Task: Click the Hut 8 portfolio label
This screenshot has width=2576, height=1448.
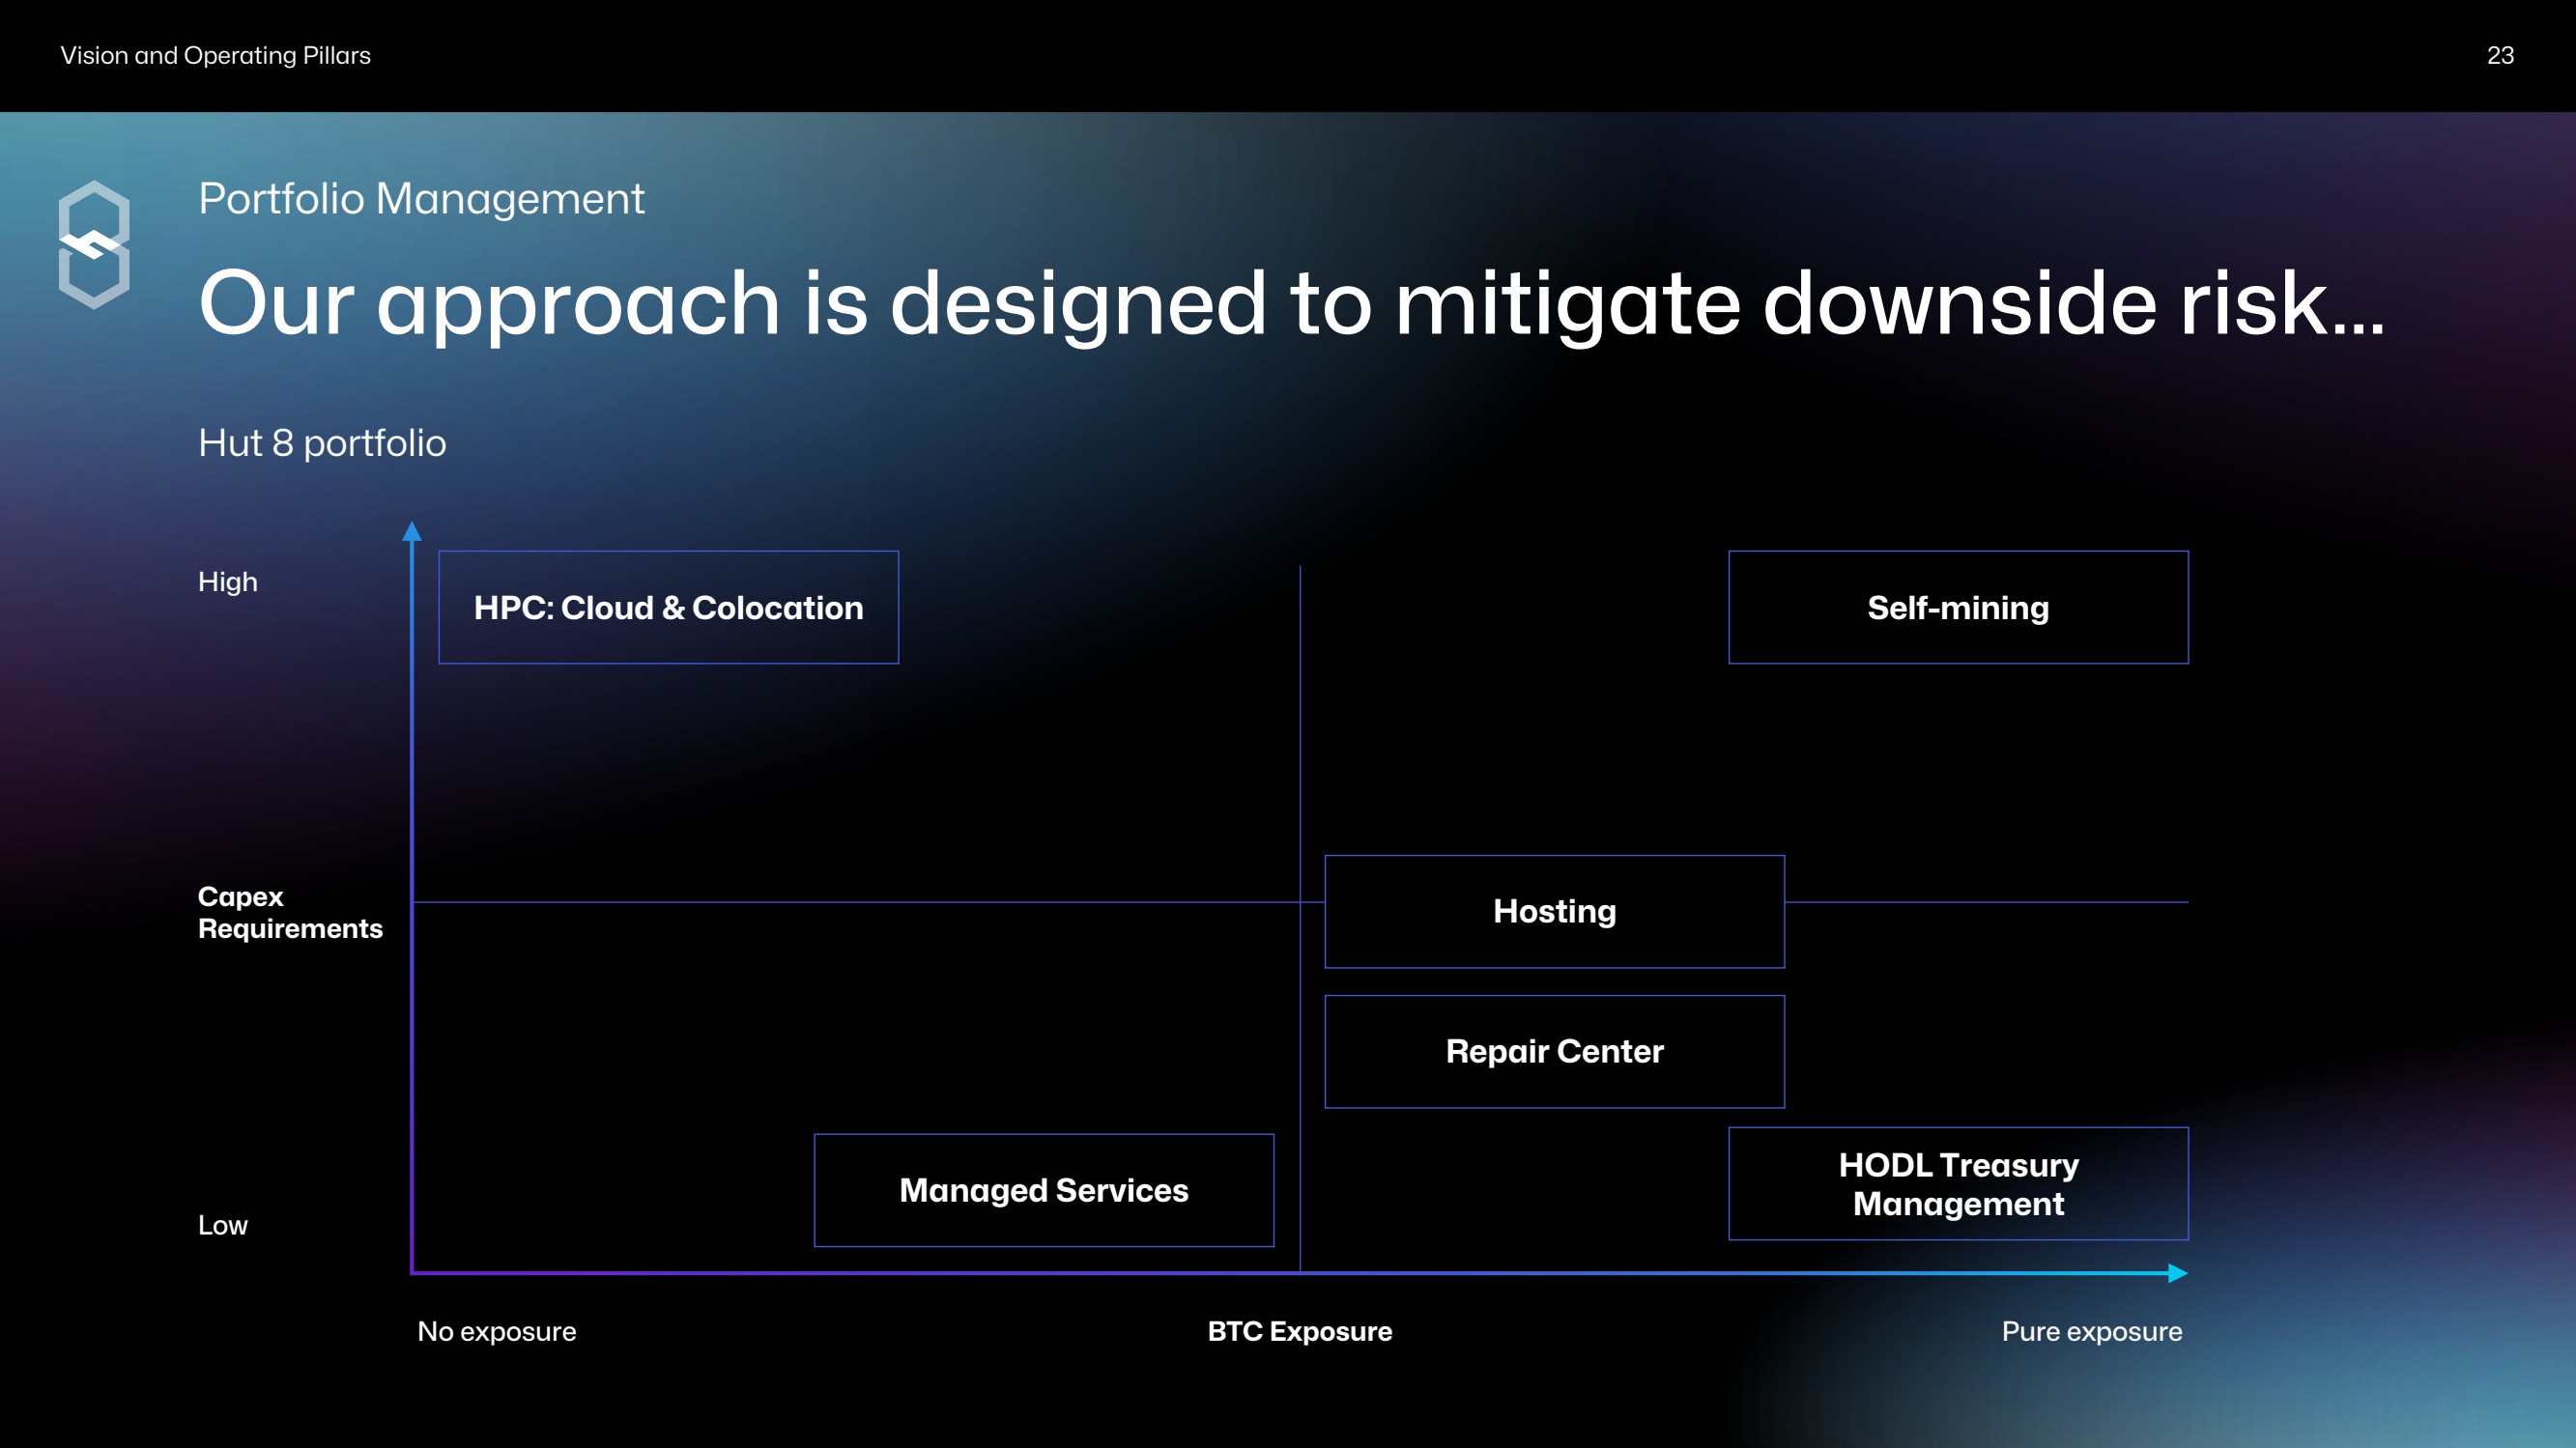Action: 322,443
